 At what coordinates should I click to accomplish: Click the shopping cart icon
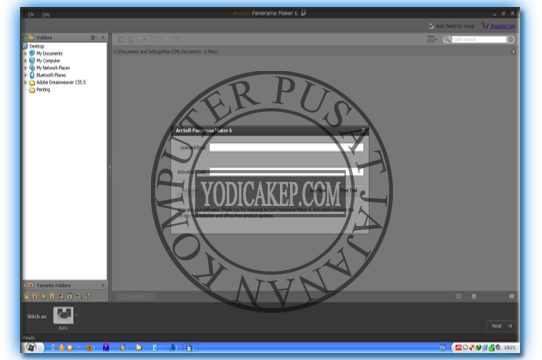(x=485, y=26)
